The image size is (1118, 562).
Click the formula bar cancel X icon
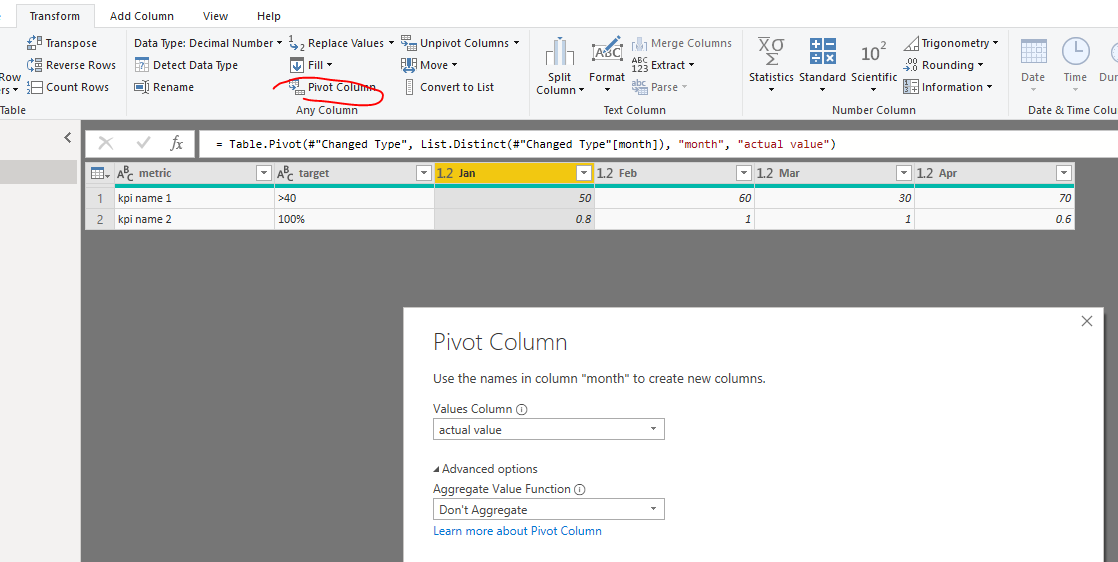click(x=106, y=143)
